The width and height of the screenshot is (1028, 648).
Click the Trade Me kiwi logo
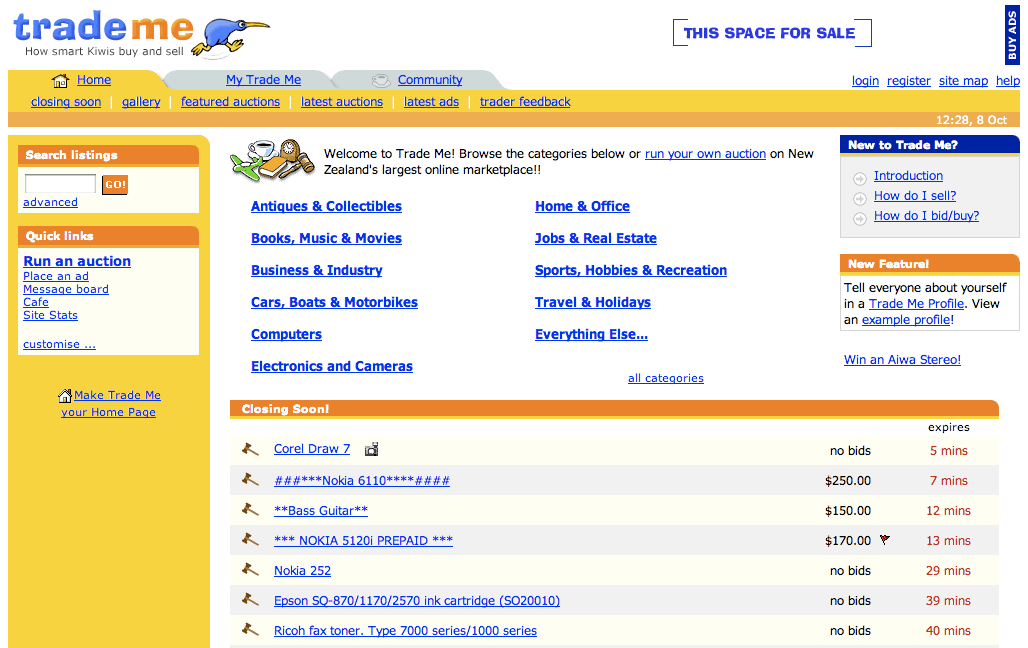[141, 34]
